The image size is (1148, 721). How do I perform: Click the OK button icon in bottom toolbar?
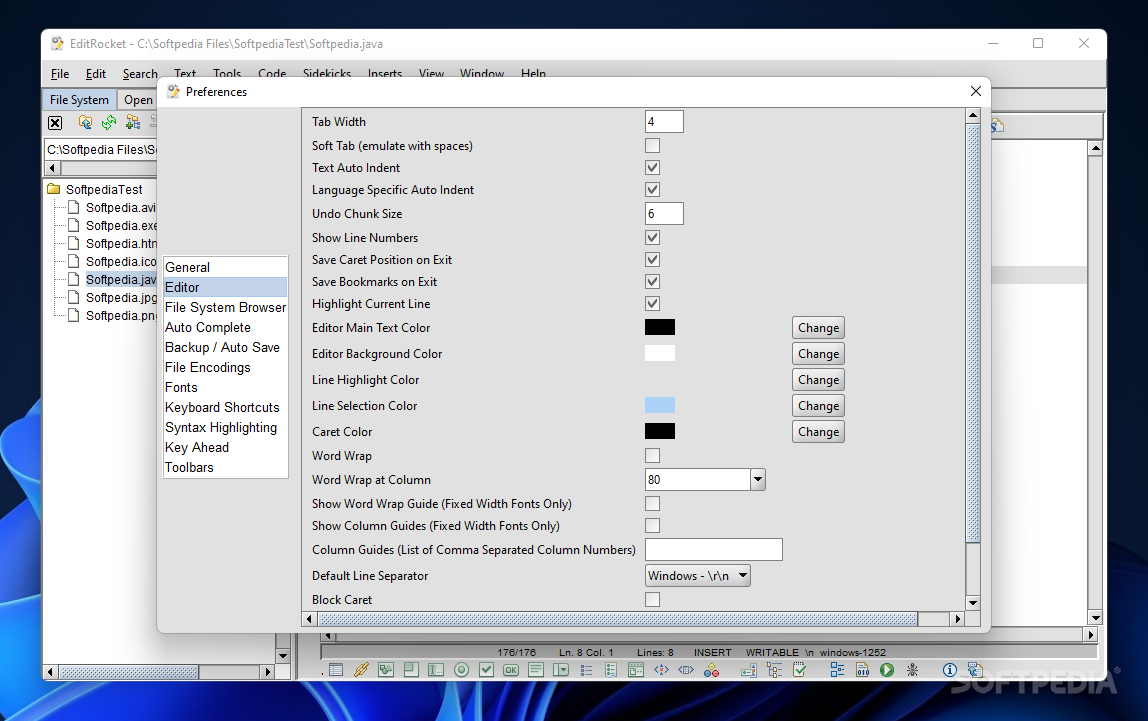pos(511,669)
